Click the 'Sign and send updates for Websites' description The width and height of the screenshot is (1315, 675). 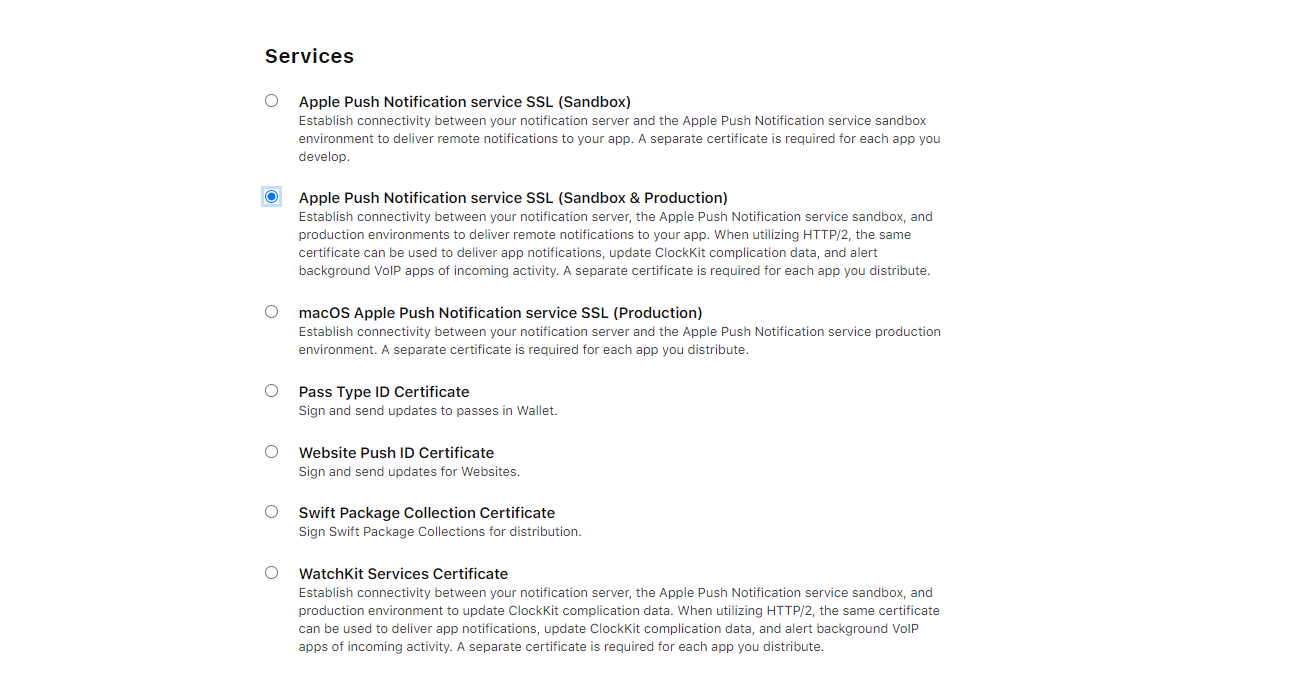pyautogui.click(x=409, y=472)
